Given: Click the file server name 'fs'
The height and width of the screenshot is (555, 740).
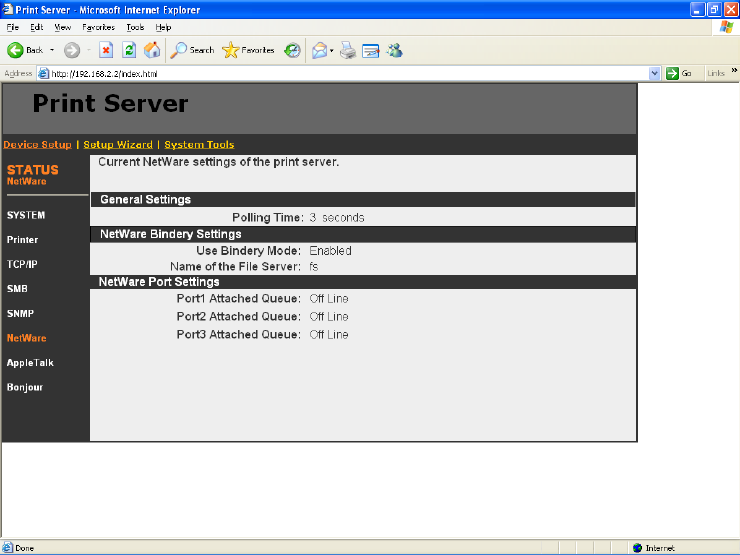Looking at the screenshot, I should 314,267.
